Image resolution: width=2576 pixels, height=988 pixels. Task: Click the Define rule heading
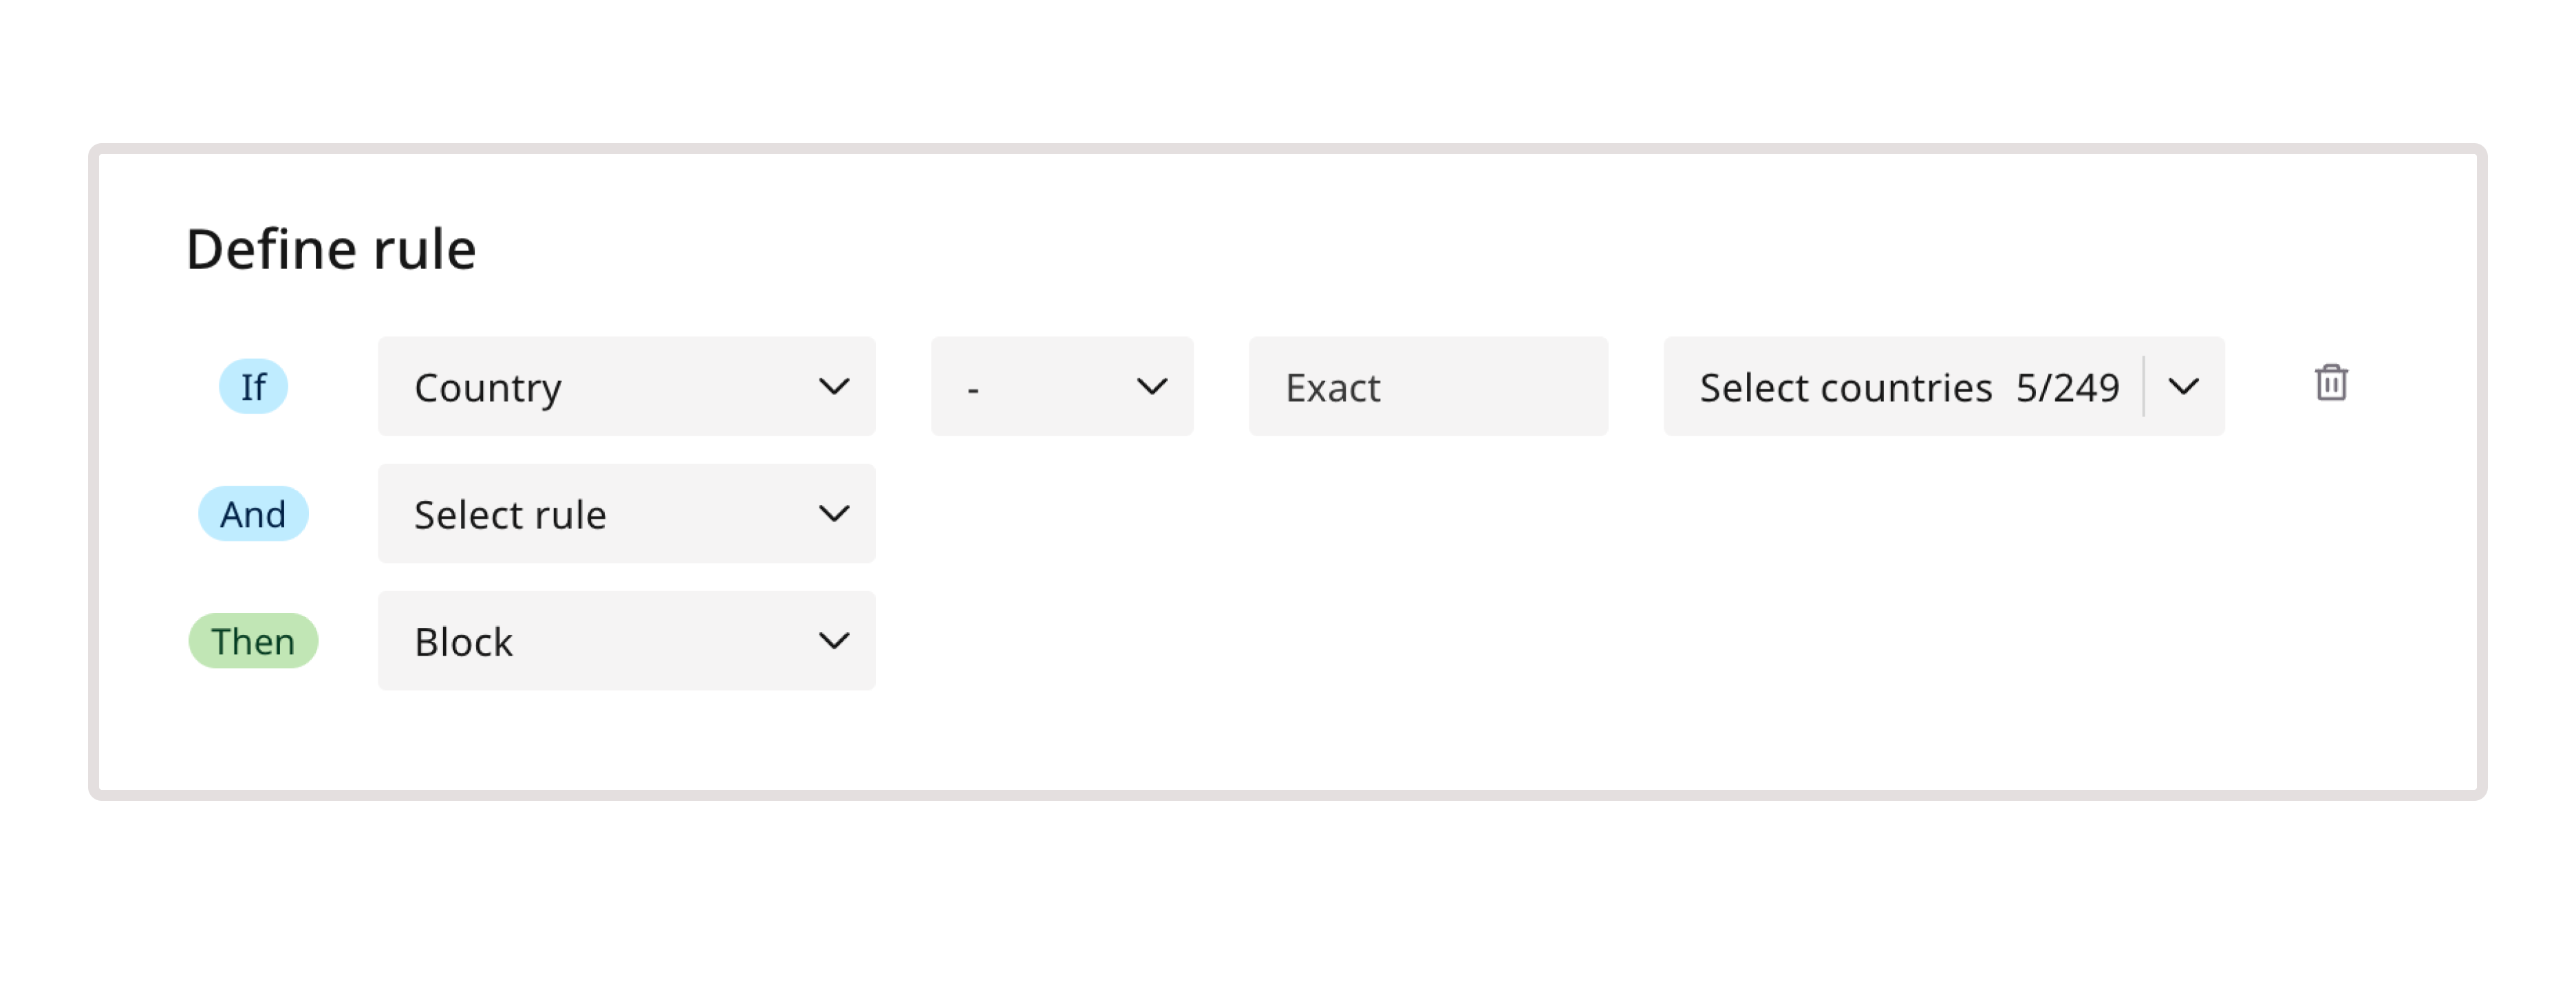click(x=331, y=249)
